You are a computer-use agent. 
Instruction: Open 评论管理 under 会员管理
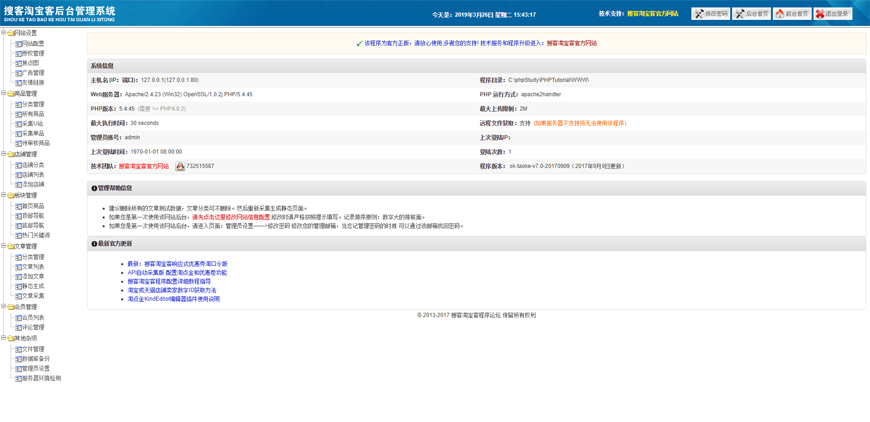tap(33, 327)
